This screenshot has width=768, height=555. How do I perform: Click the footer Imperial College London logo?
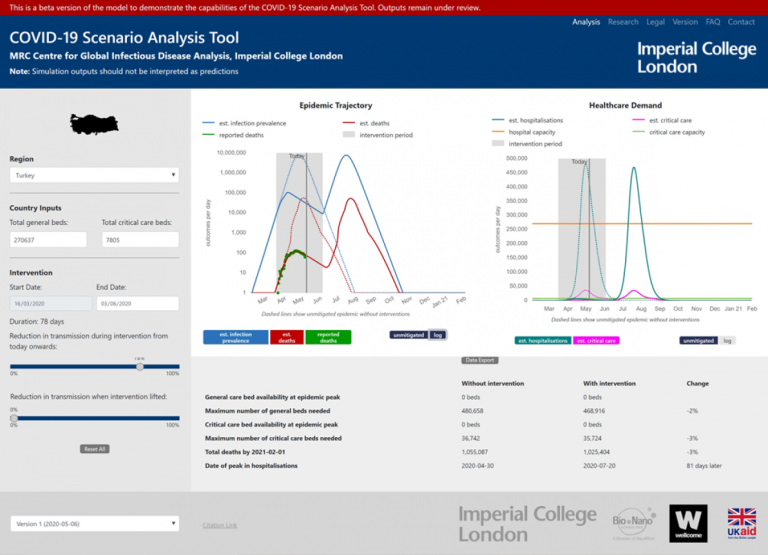527,522
